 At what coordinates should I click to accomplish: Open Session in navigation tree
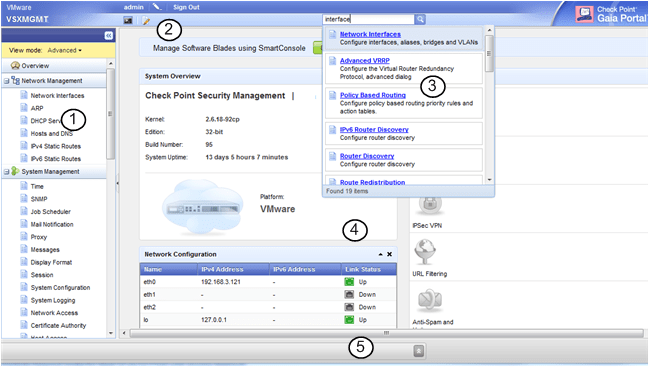(x=42, y=275)
